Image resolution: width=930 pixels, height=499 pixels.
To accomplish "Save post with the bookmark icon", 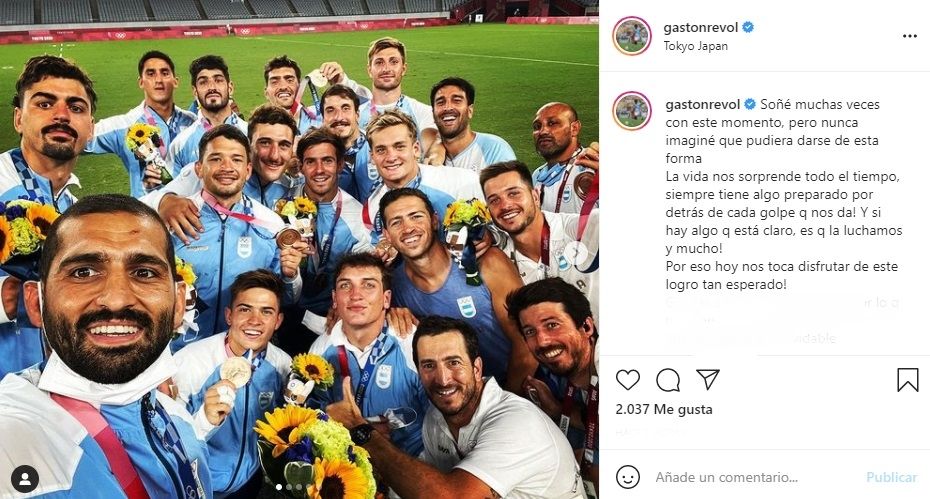I will pos(907,380).
